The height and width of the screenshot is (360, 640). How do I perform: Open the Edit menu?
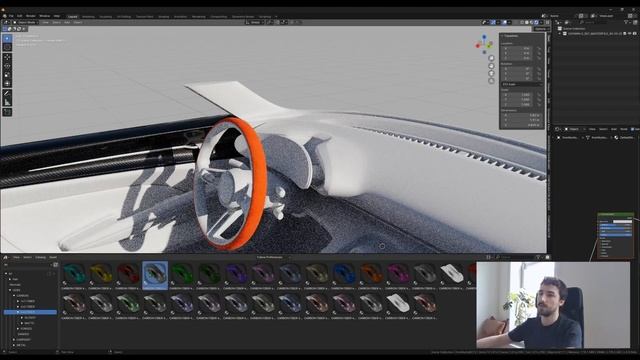20,16
